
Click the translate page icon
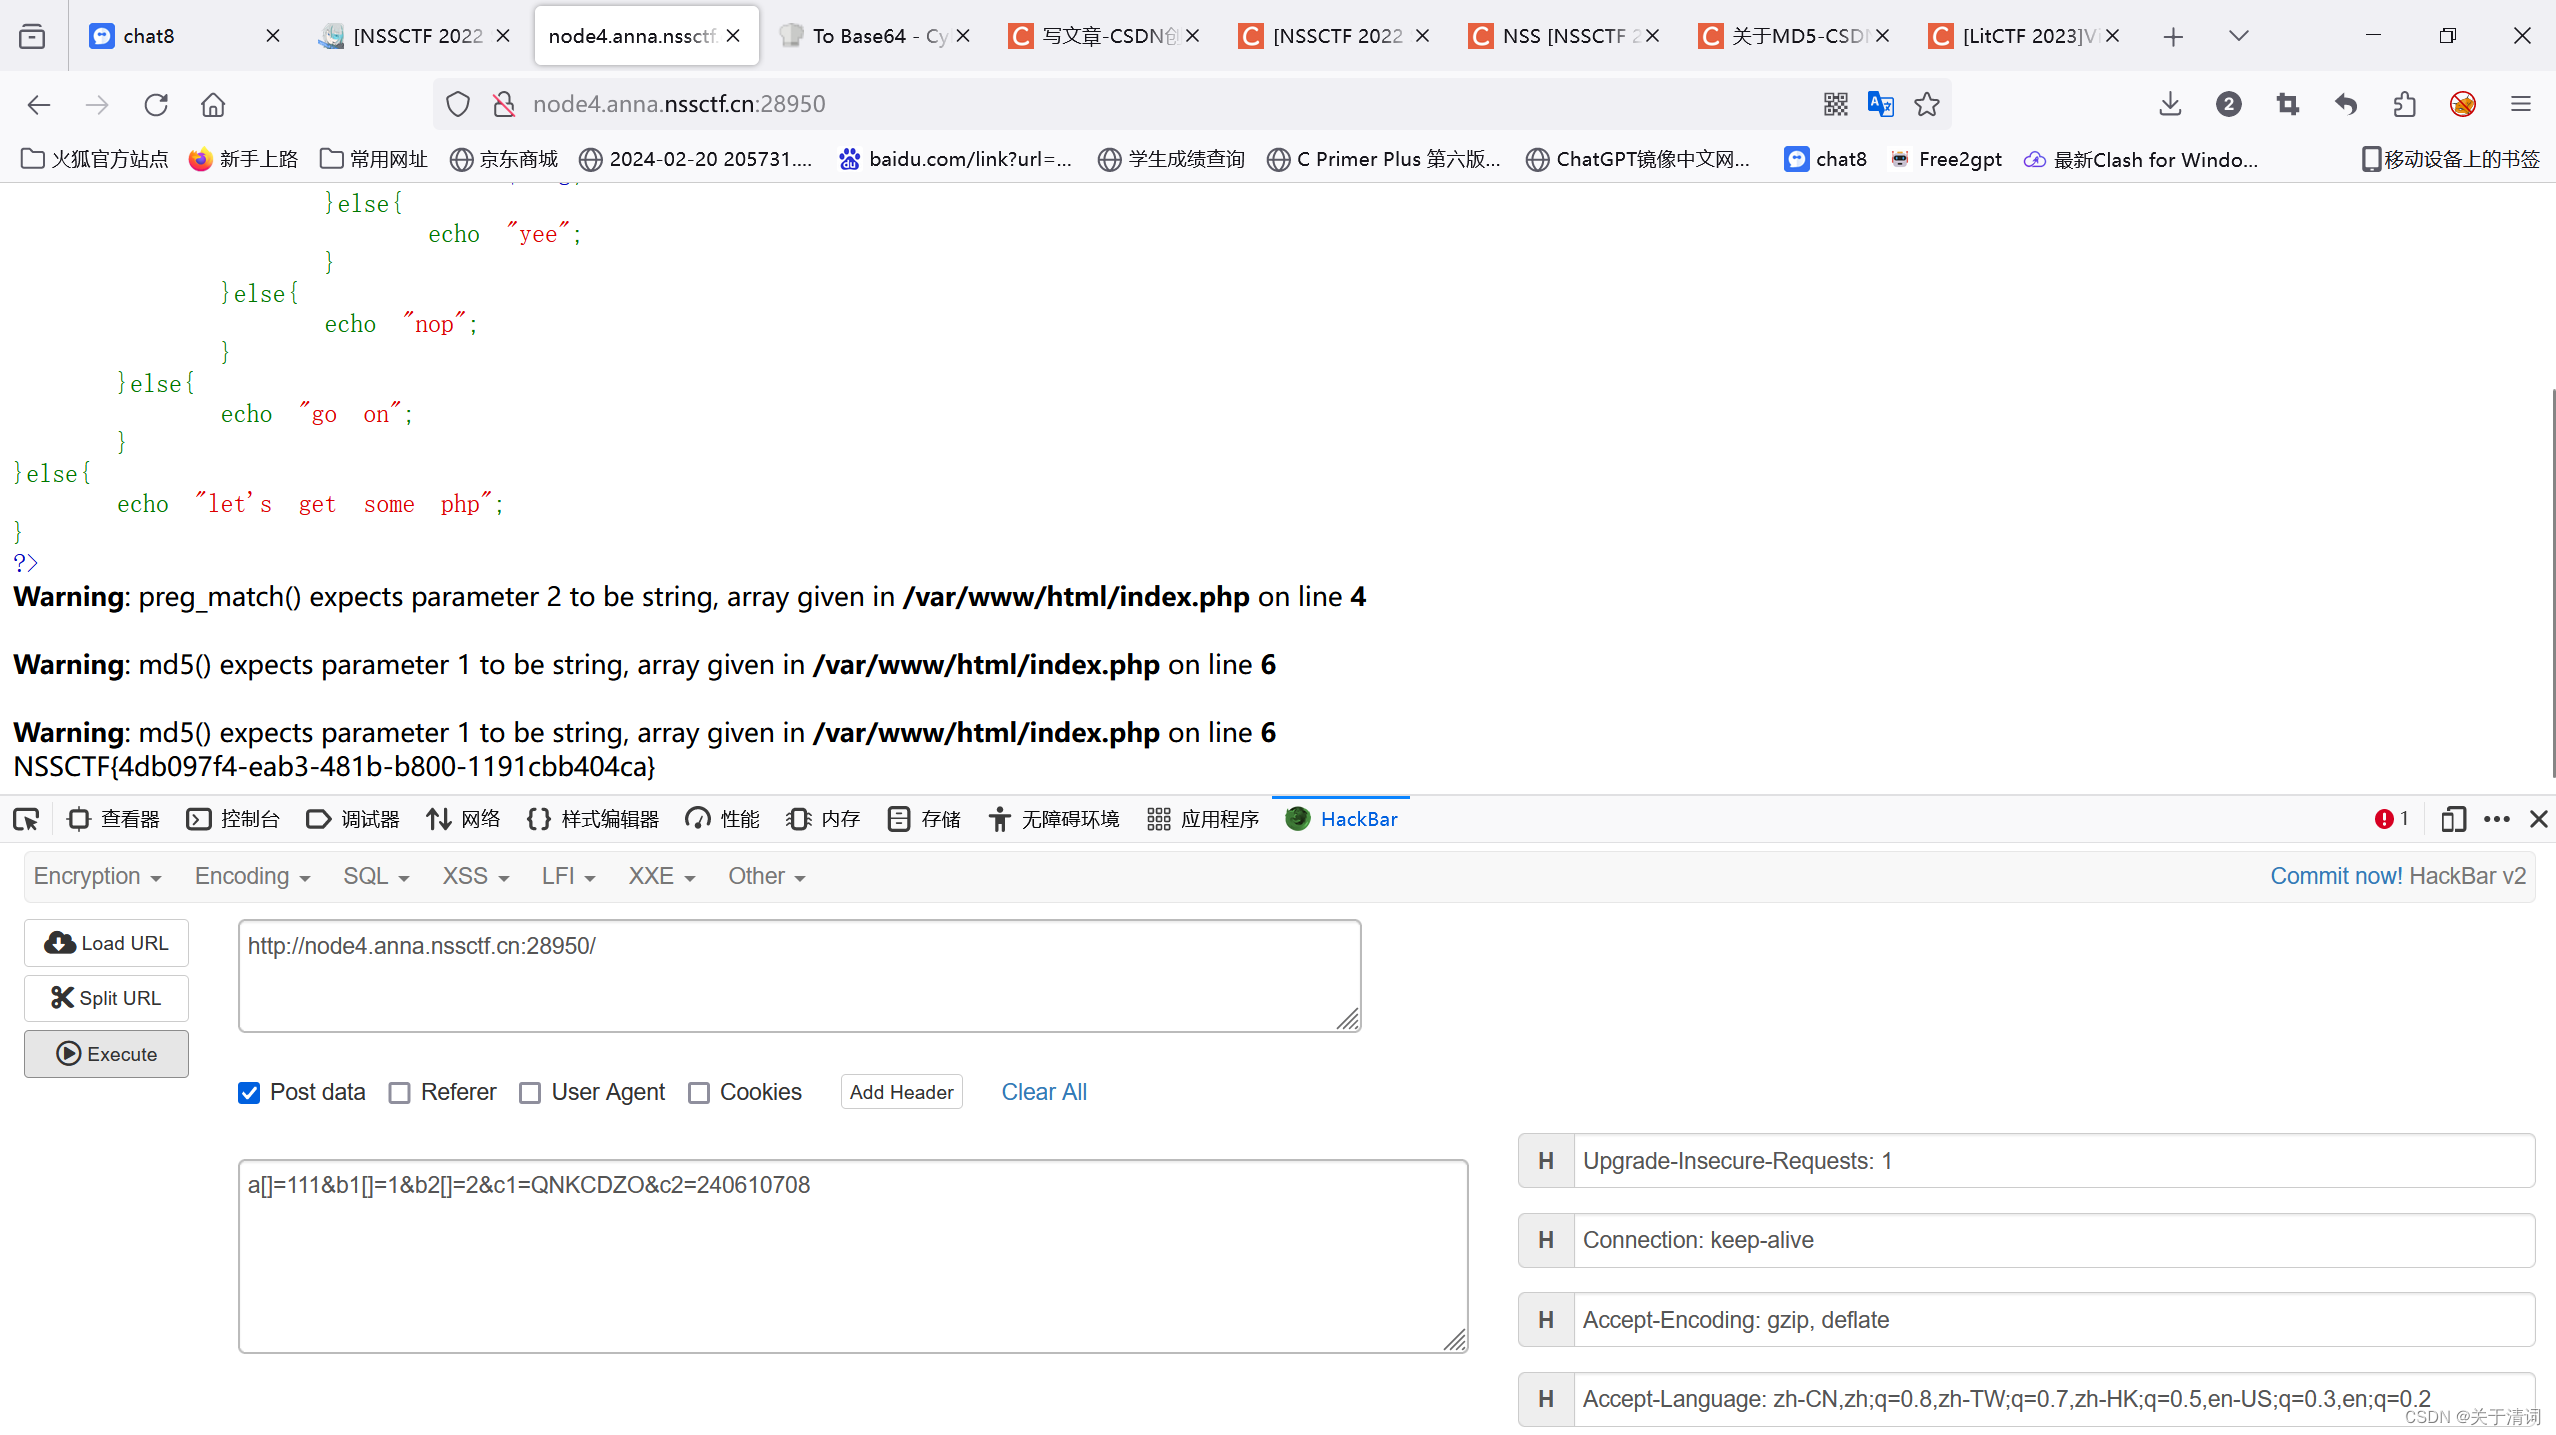(x=1880, y=104)
